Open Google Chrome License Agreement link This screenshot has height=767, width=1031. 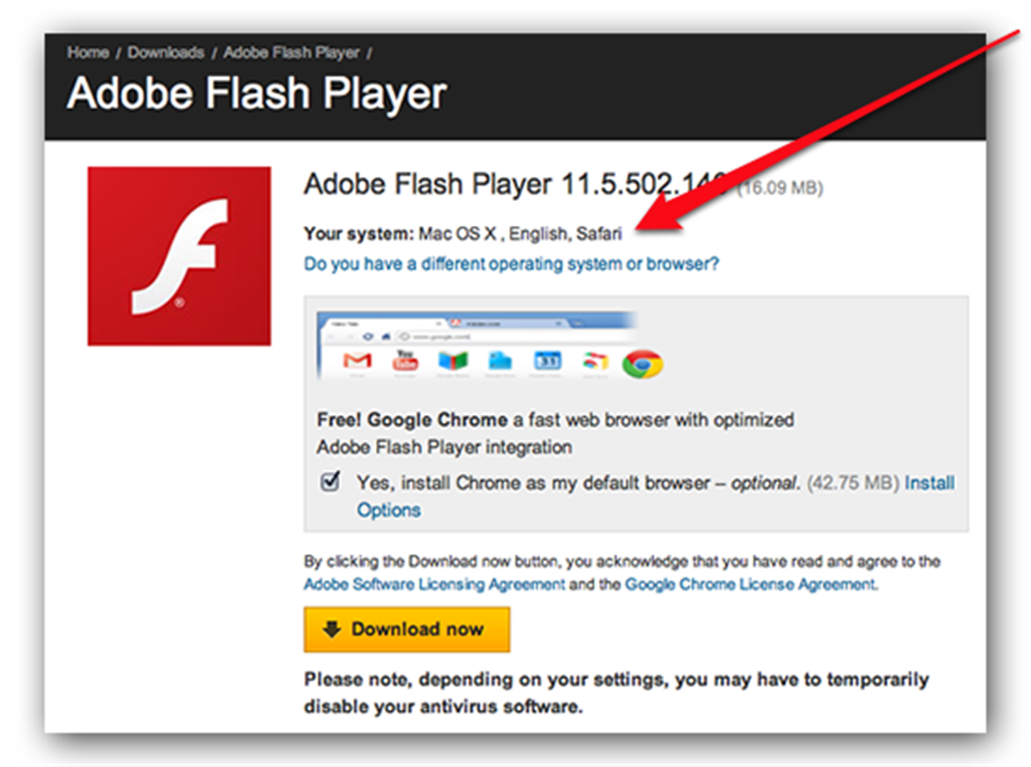click(x=750, y=584)
